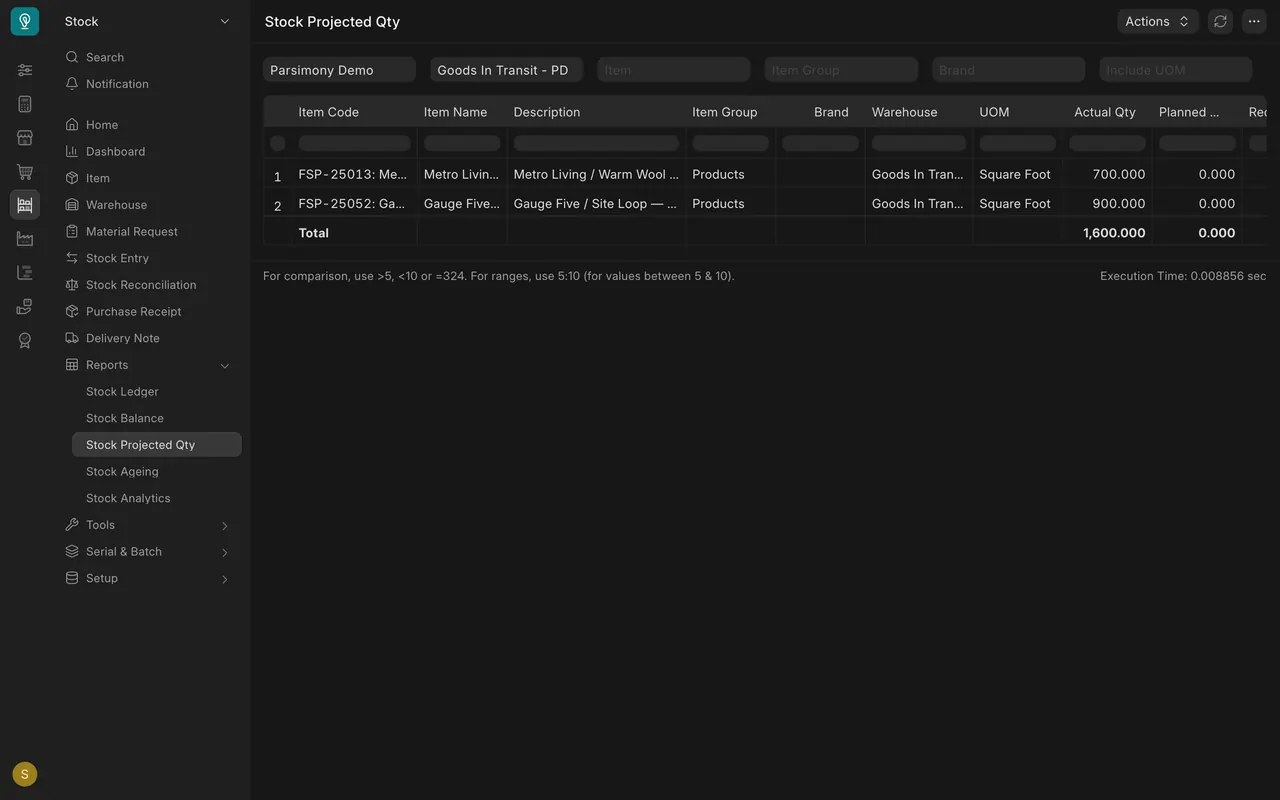Click the Item Group filter field
Screen dimensions: 1280x800
[x=841, y=70]
